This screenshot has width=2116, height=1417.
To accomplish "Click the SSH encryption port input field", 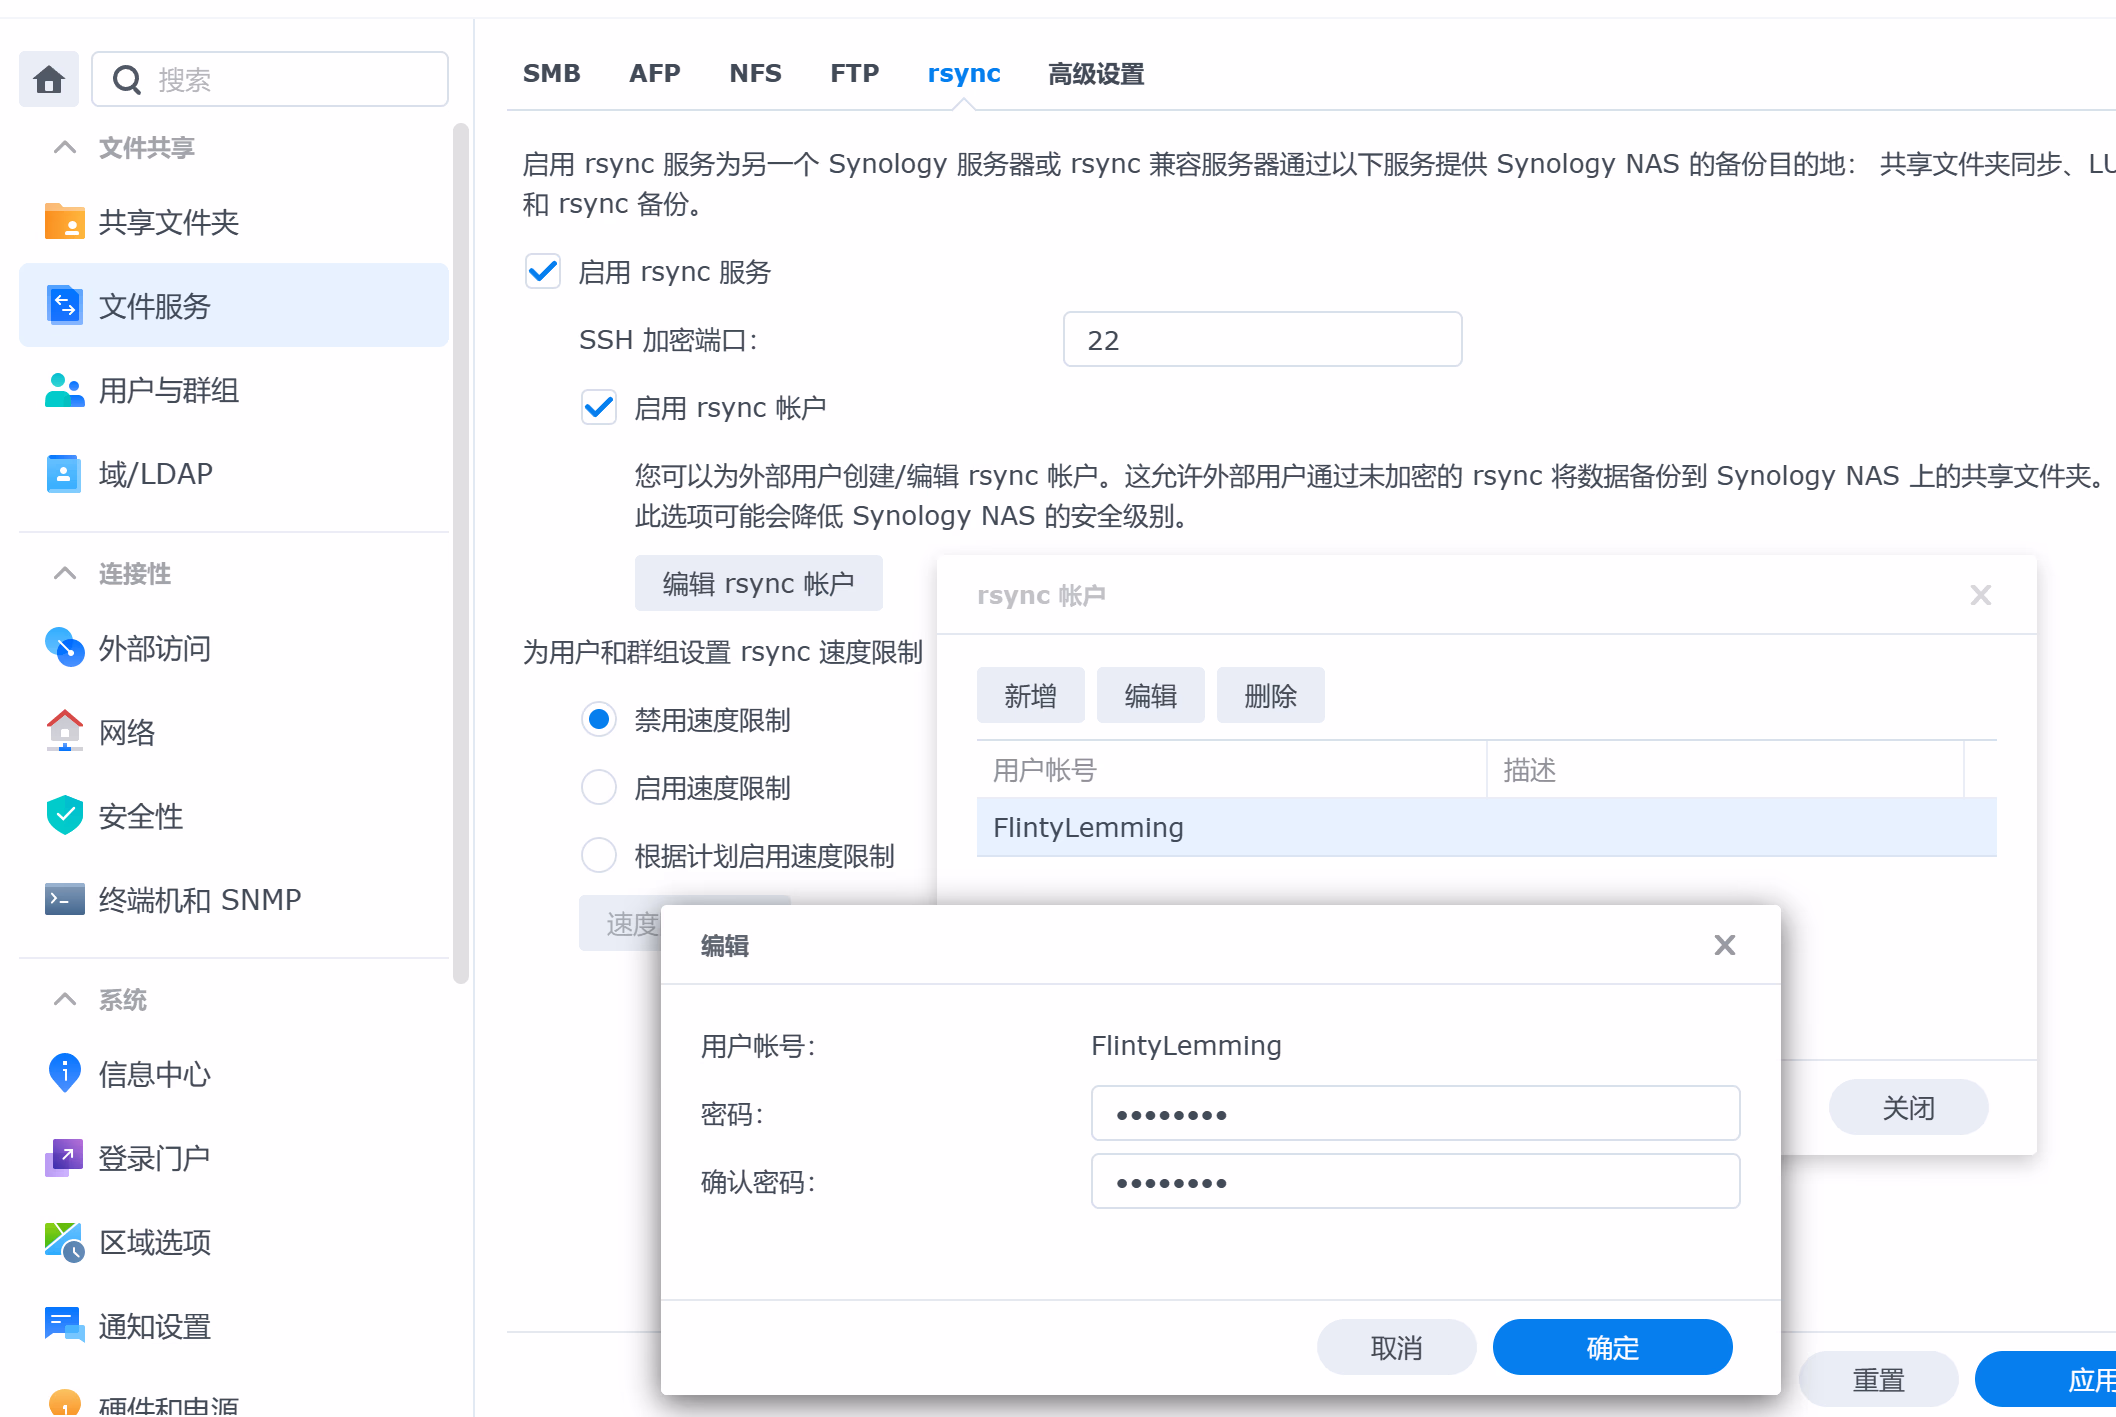I will tap(1262, 340).
